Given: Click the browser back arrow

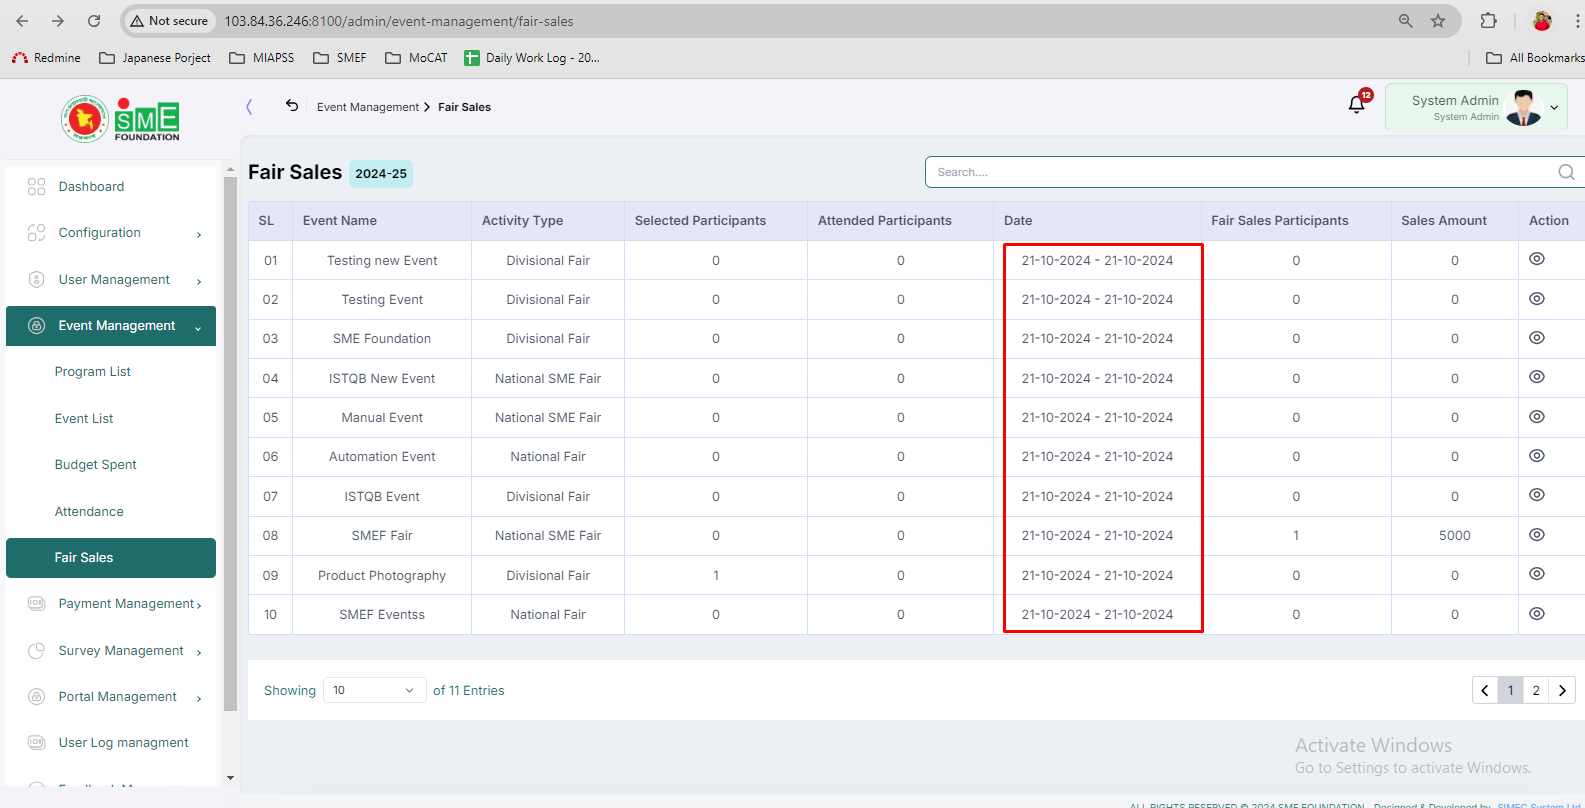Looking at the screenshot, I should point(22,21).
